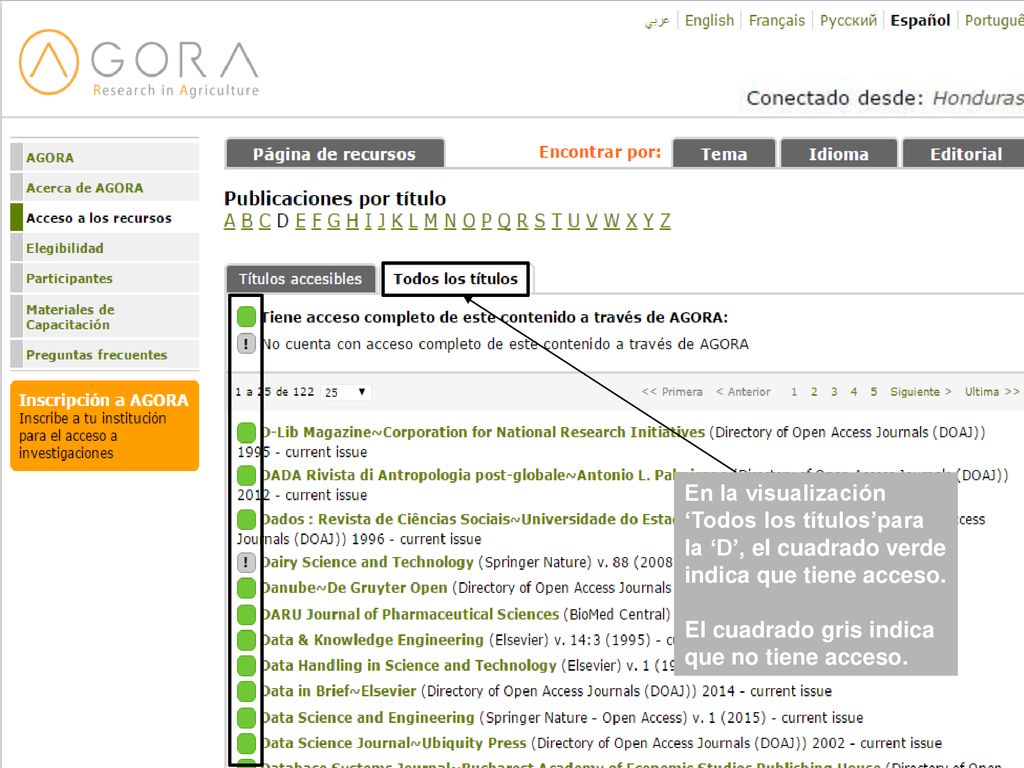Switch to Títulos accesibles tab
This screenshot has width=1024, height=768.
tap(300, 279)
